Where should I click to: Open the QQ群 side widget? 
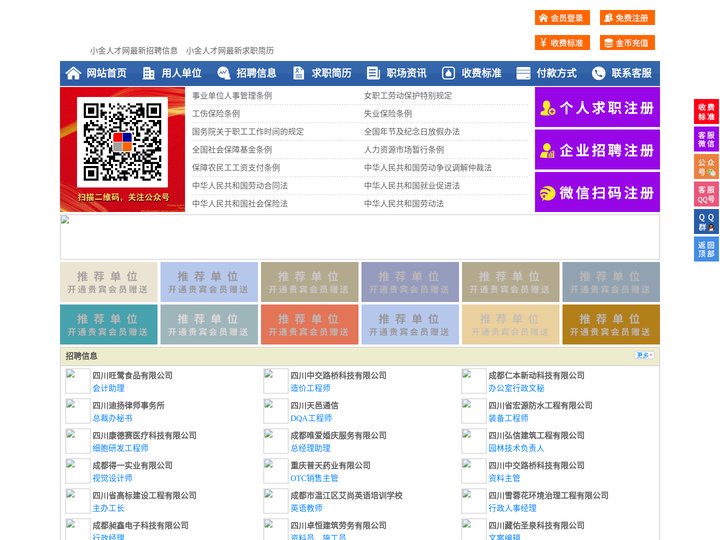(706, 222)
